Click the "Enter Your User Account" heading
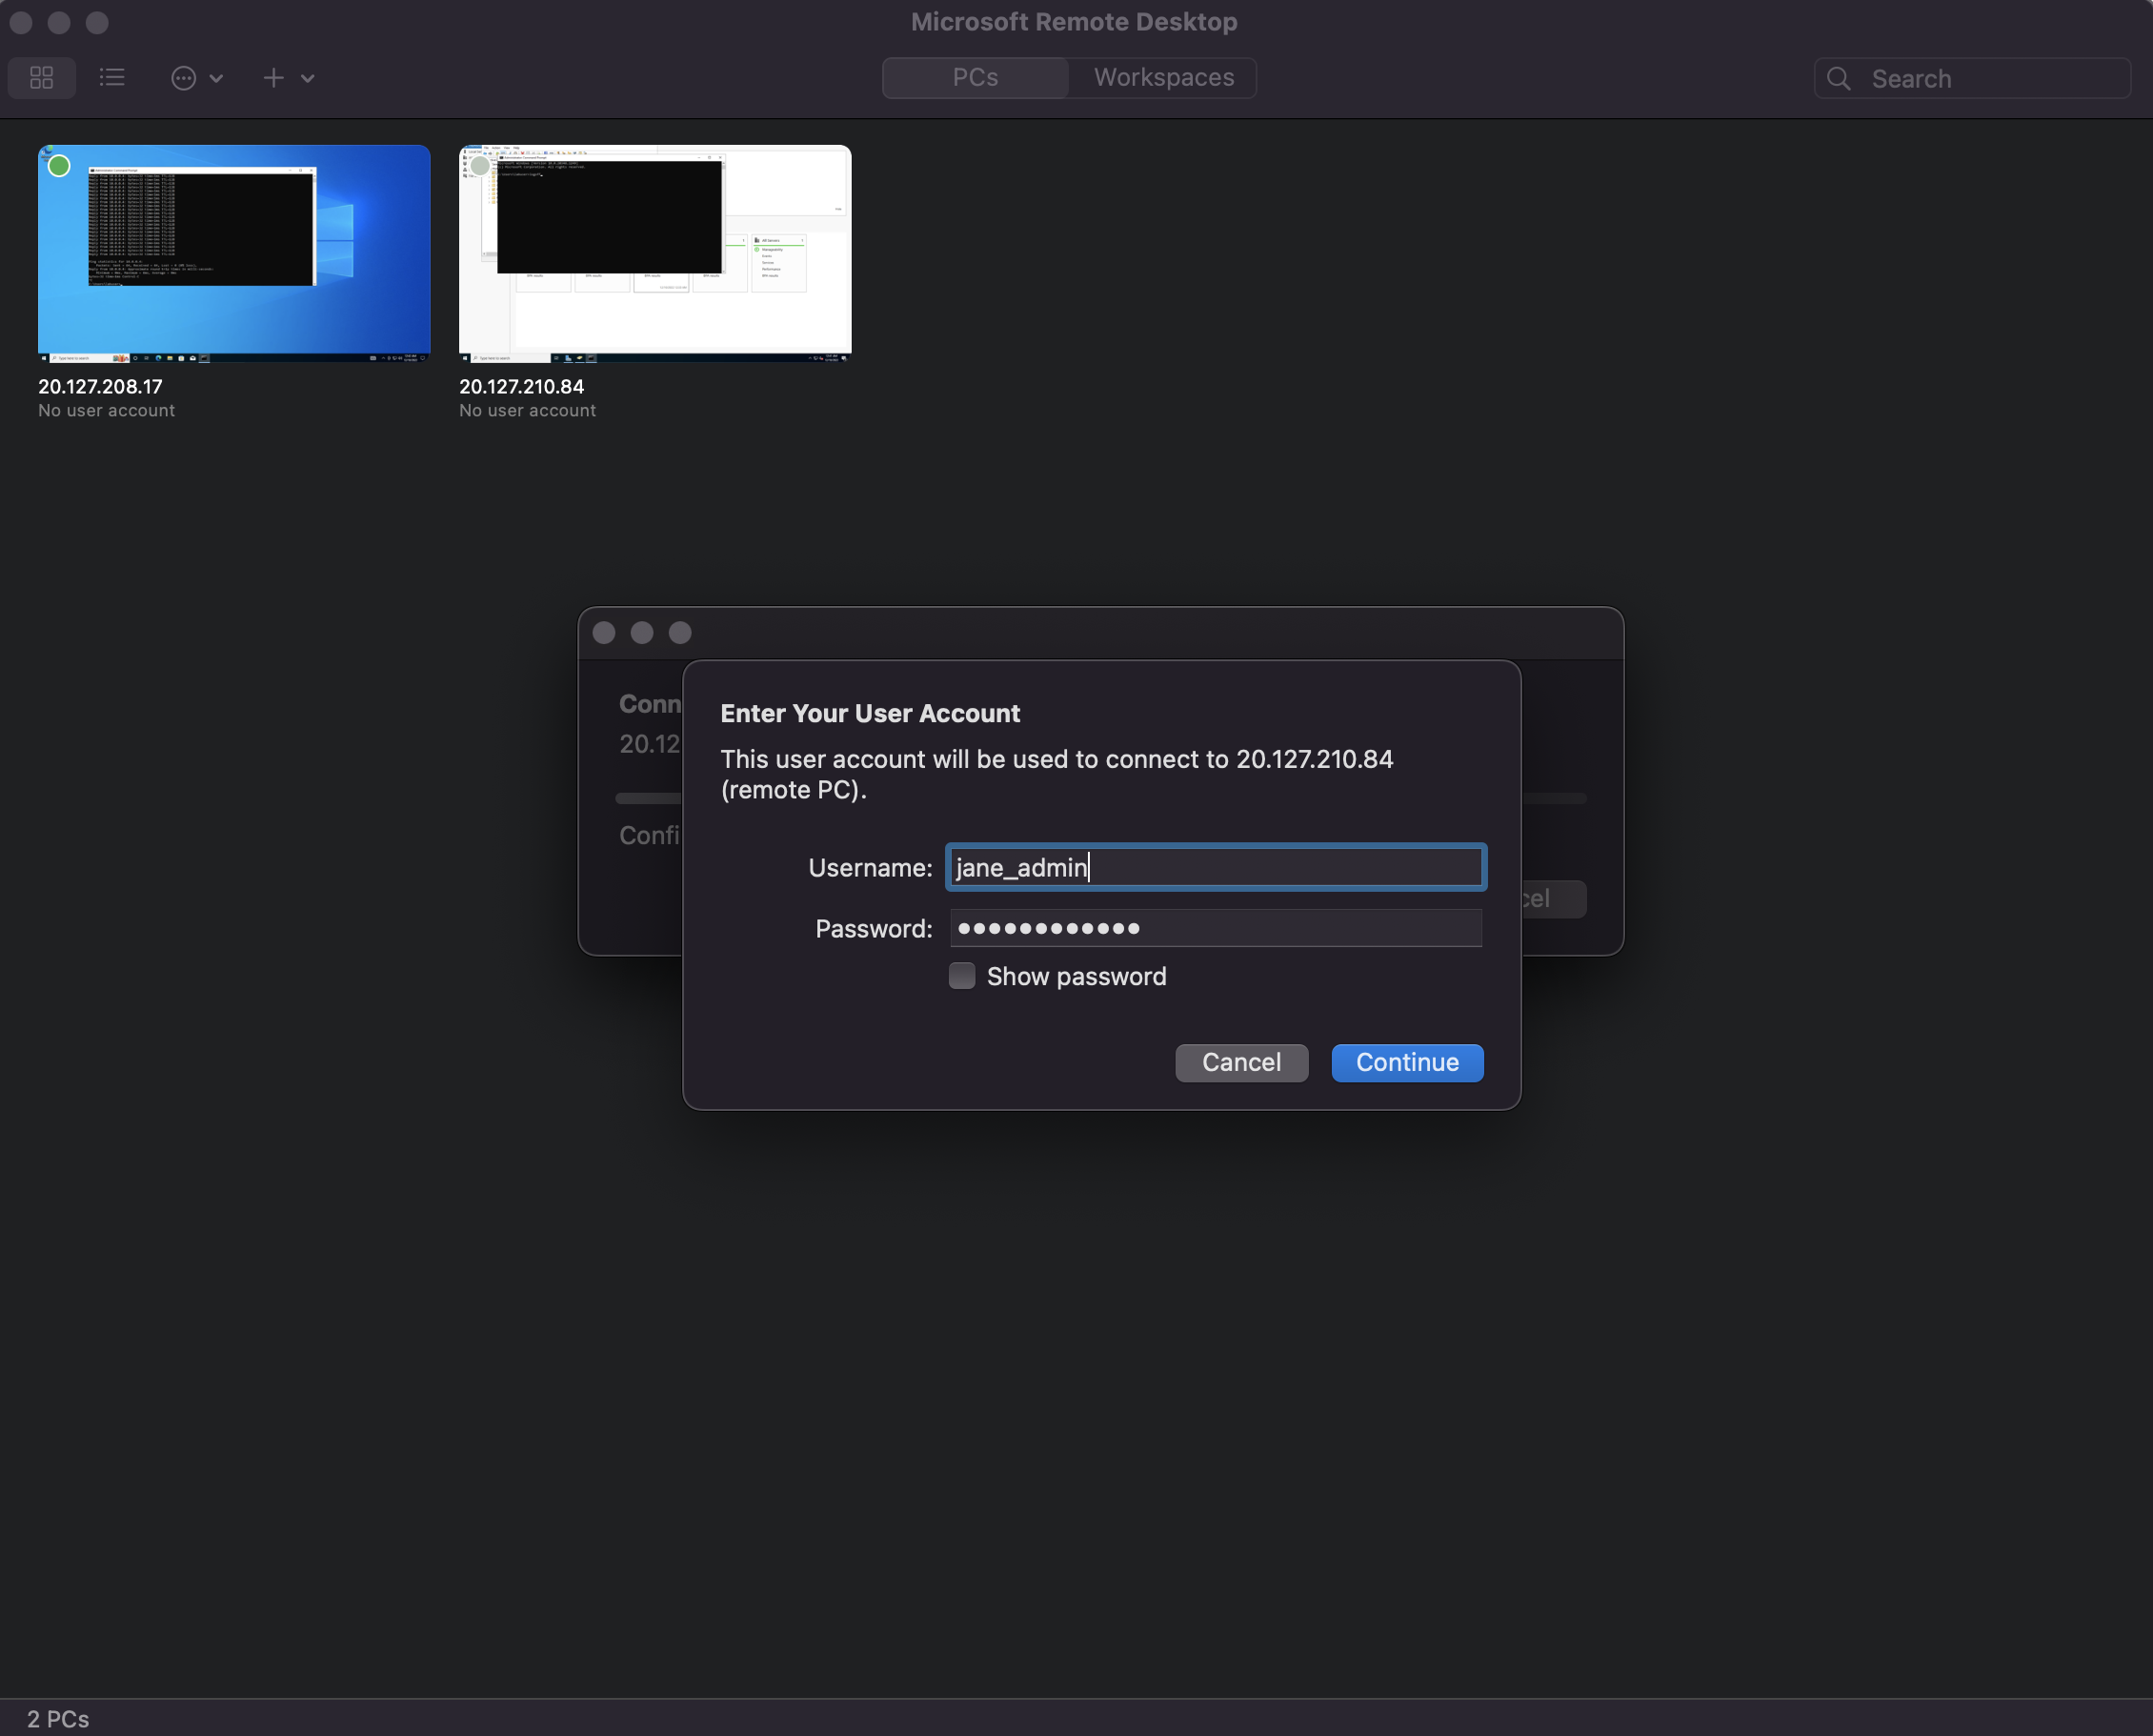The height and width of the screenshot is (1736, 2153). point(870,713)
